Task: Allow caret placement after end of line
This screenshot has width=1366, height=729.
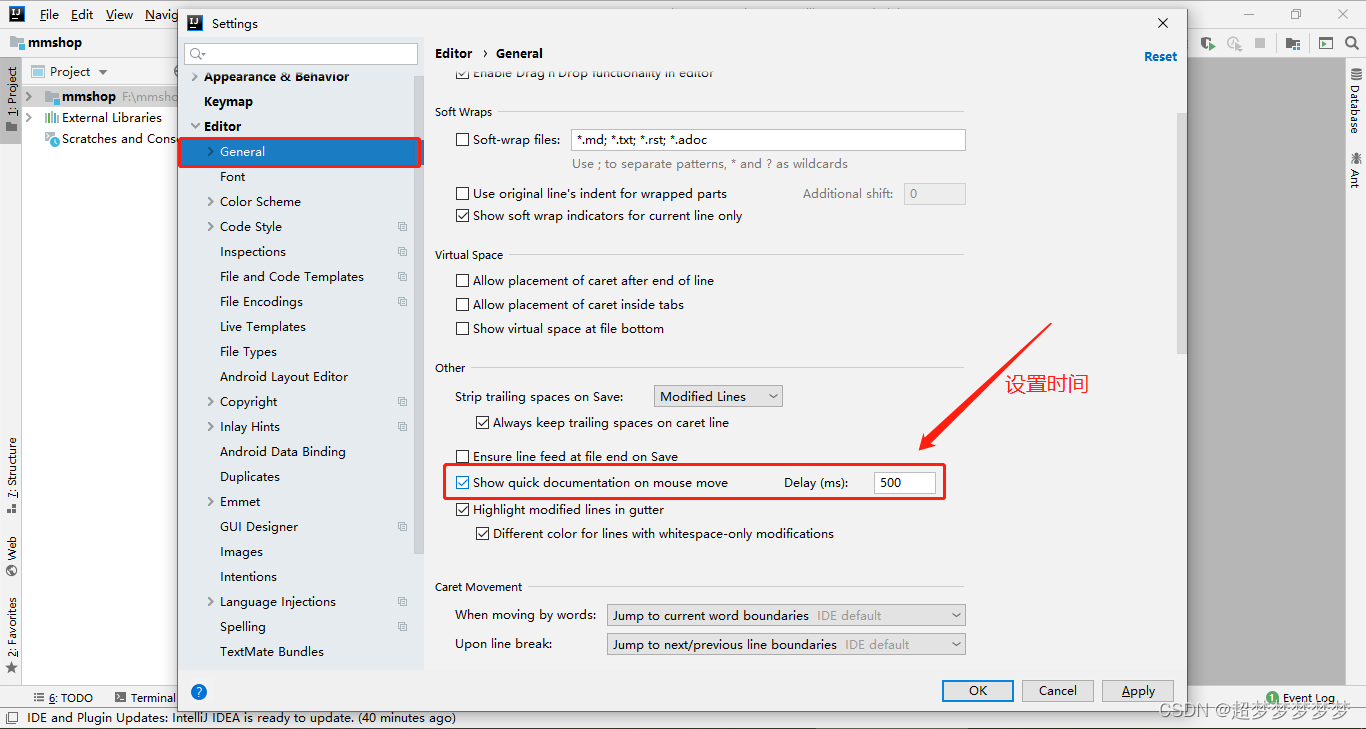Action: (462, 281)
